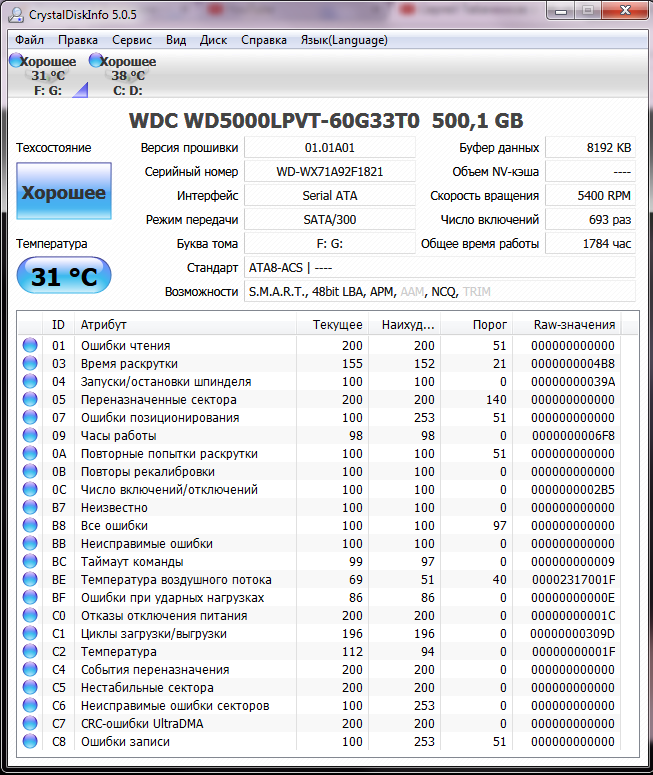Select the C: D: disk status icon

coord(124,75)
